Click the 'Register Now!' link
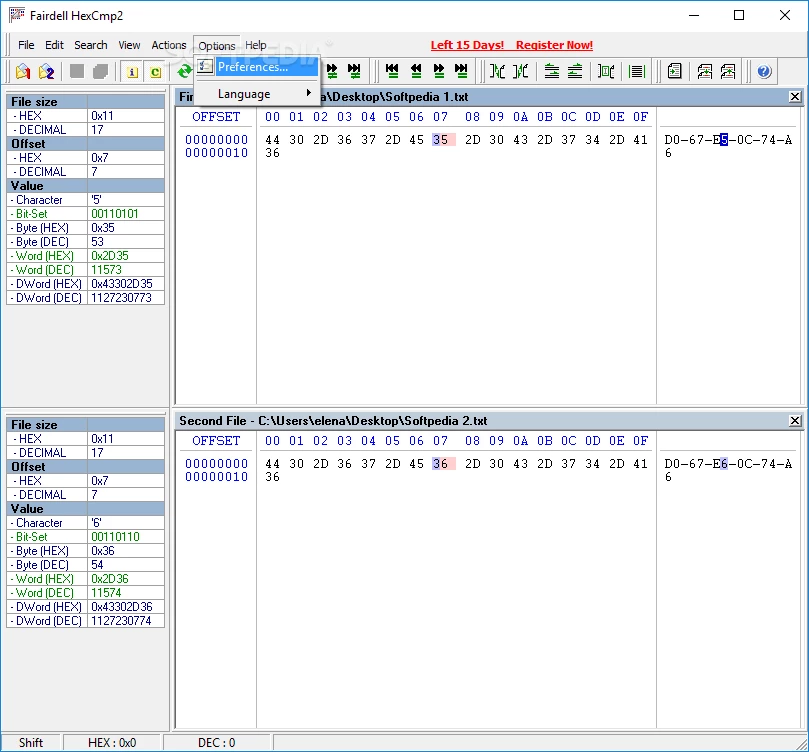Viewport: 809px width, 752px height. (554, 45)
